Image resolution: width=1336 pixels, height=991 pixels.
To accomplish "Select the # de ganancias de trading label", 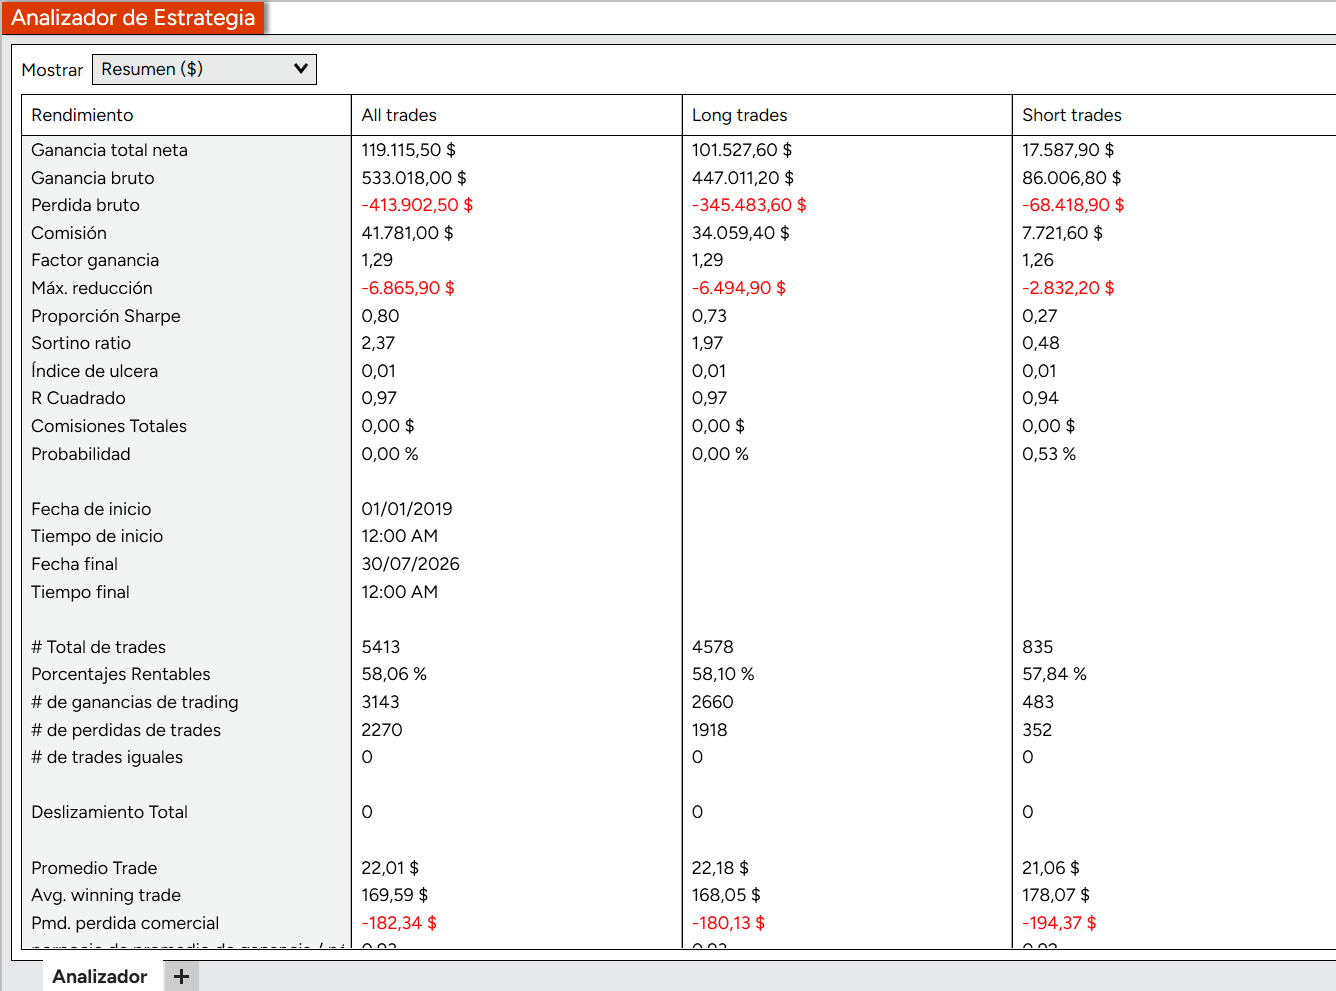I will pyautogui.click(x=134, y=702).
